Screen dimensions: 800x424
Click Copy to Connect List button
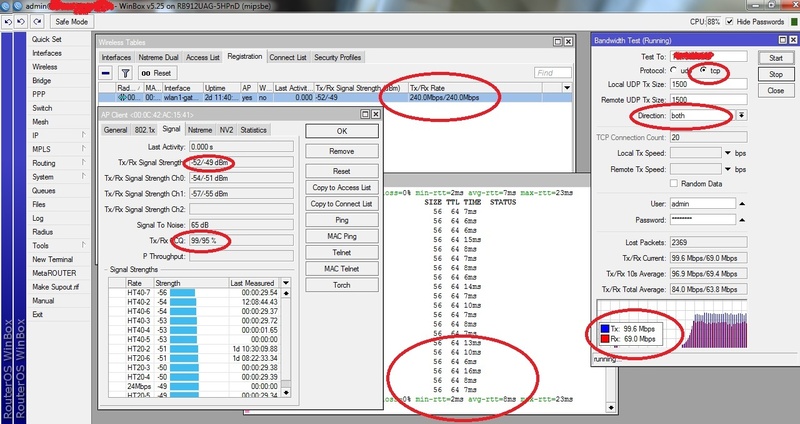[342, 204]
